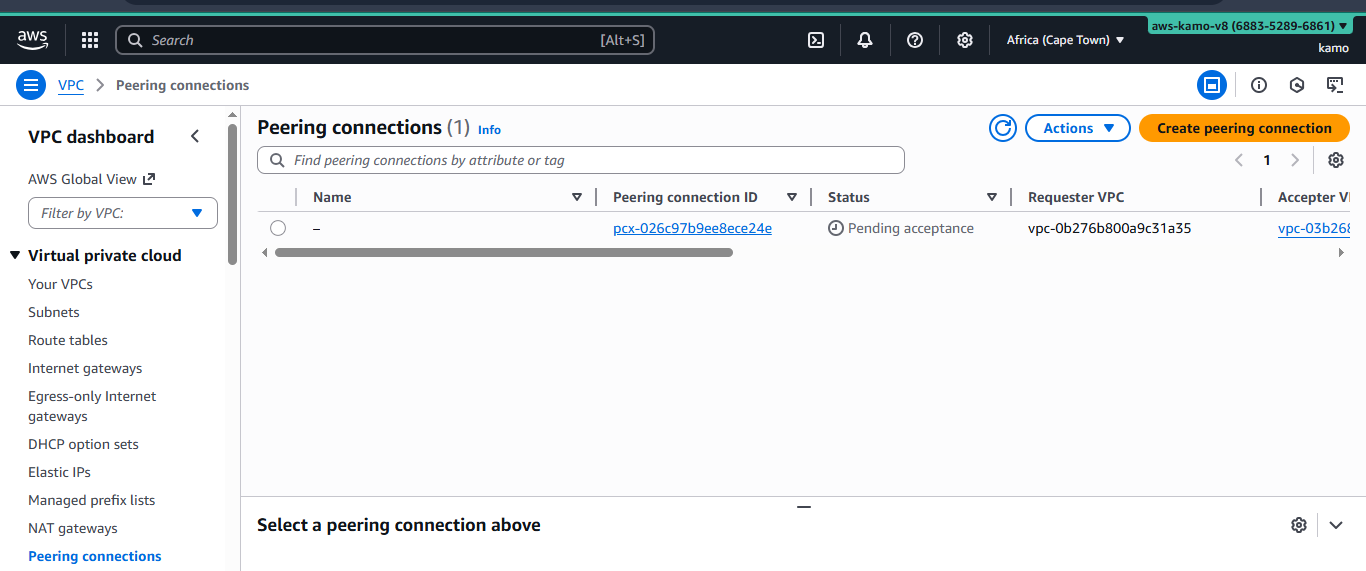Click the Pending acceptance status text

911,228
